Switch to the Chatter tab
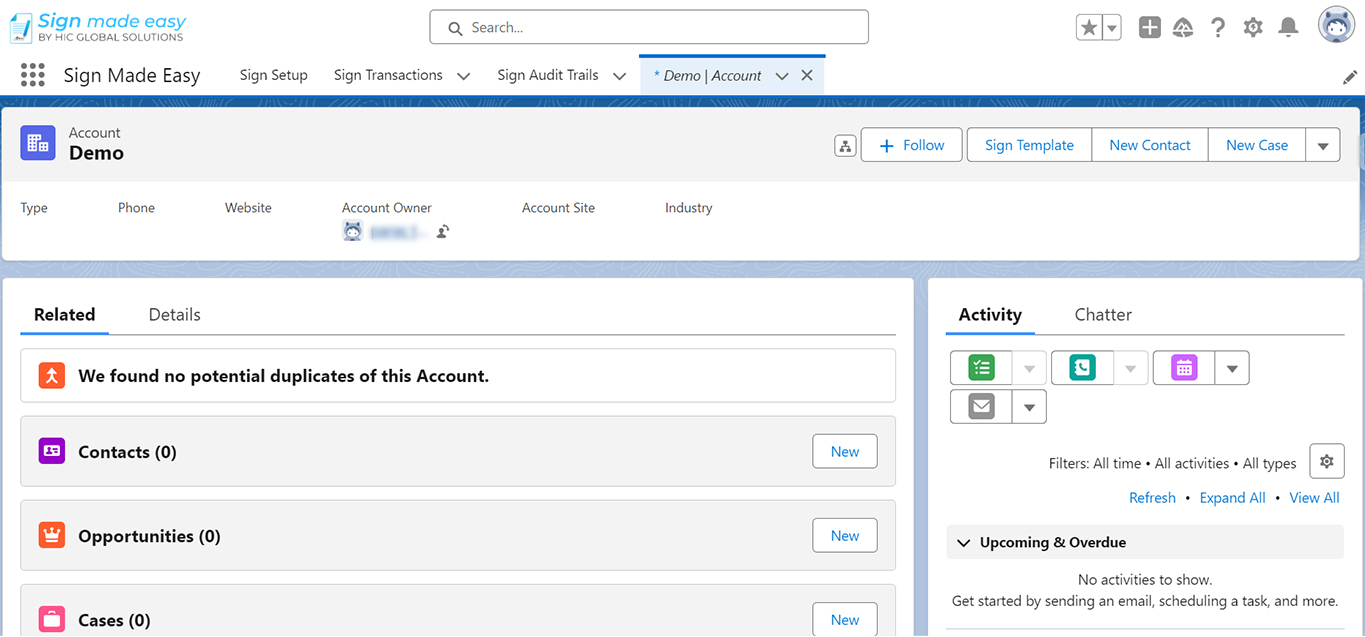Screen dimensions: 1365x637 (1103, 314)
